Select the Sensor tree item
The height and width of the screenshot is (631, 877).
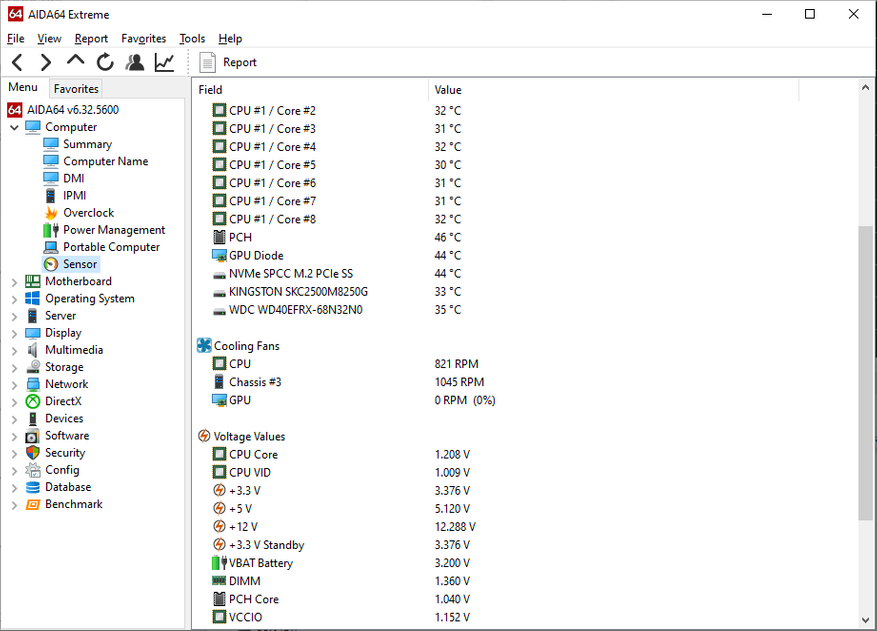point(80,264)
